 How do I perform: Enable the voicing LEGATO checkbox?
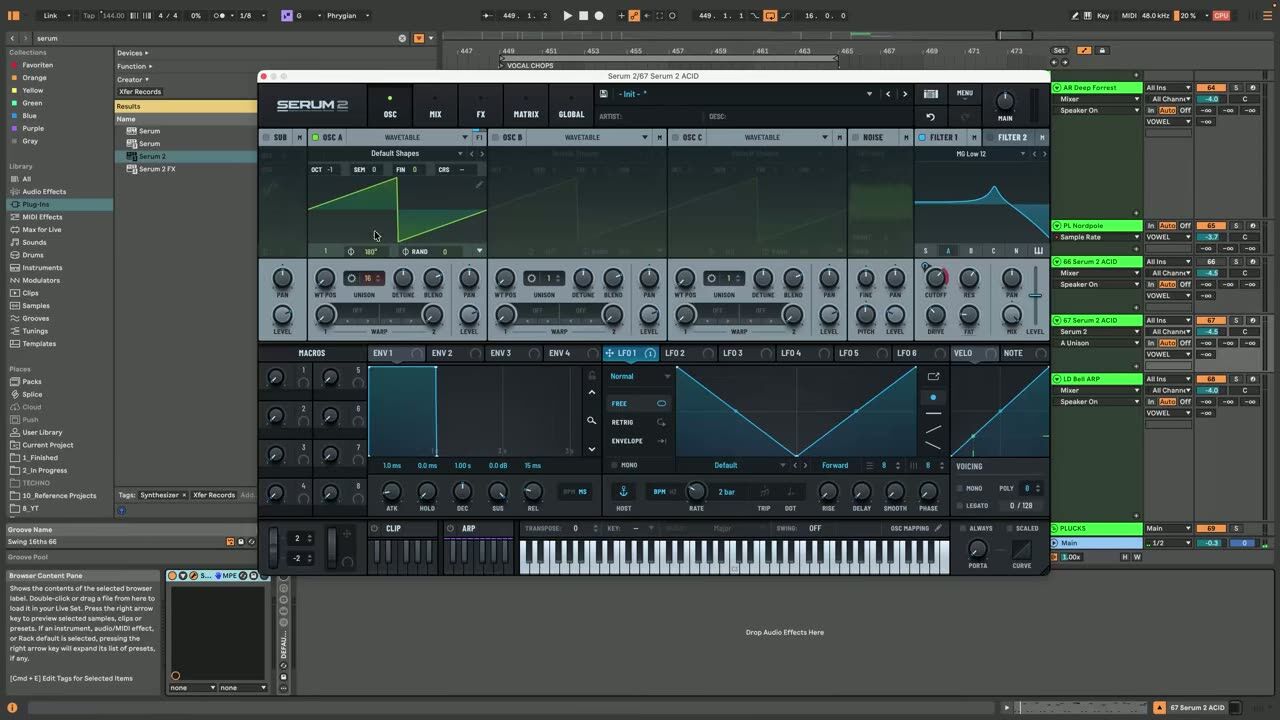(960, 506)
